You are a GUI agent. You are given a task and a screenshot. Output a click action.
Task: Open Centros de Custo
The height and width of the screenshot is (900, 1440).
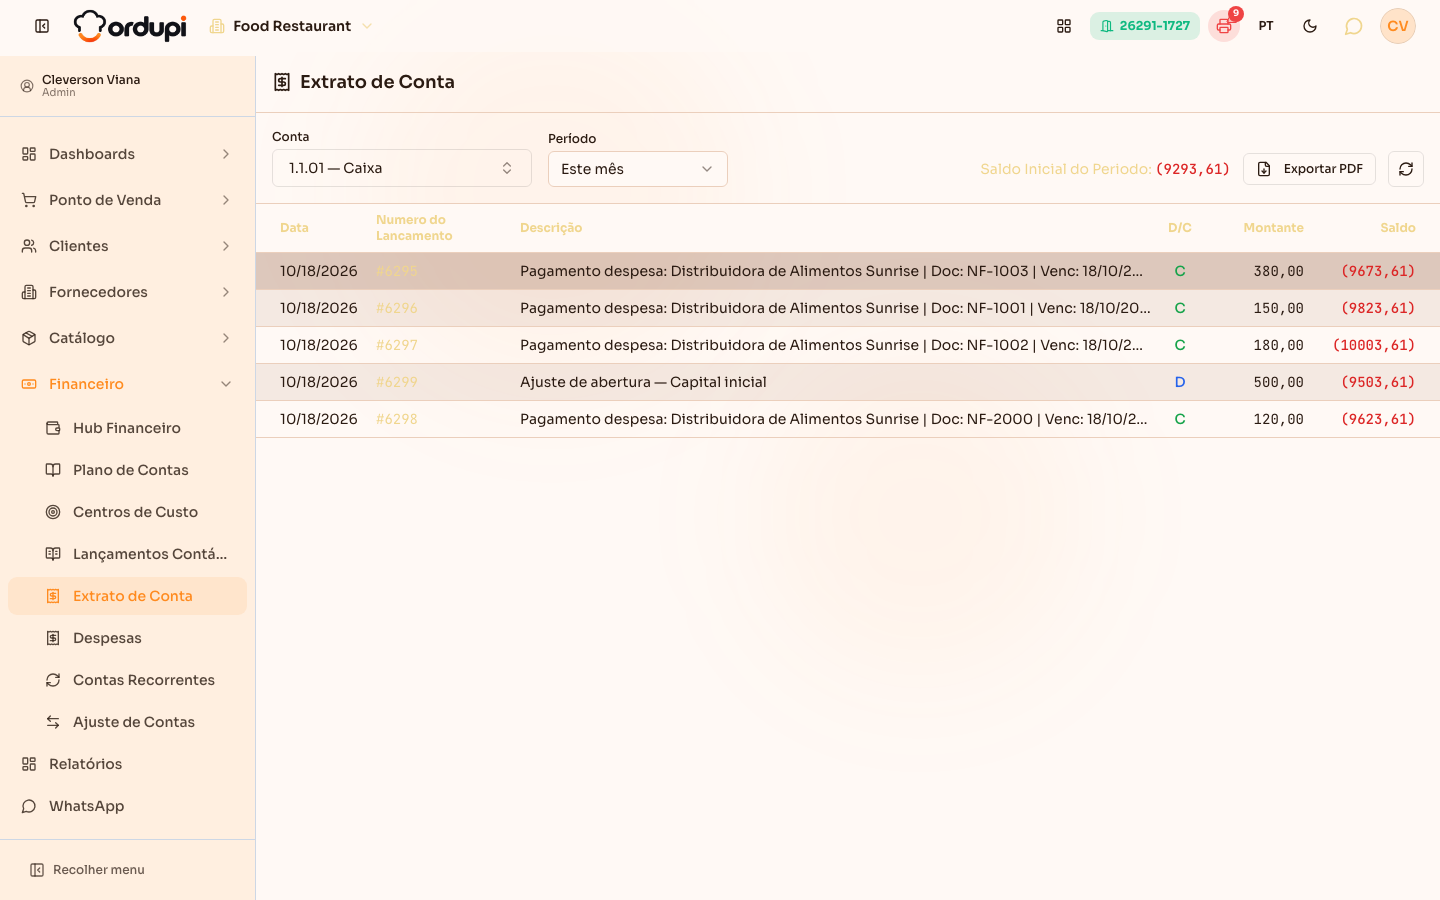click(128, 512)
